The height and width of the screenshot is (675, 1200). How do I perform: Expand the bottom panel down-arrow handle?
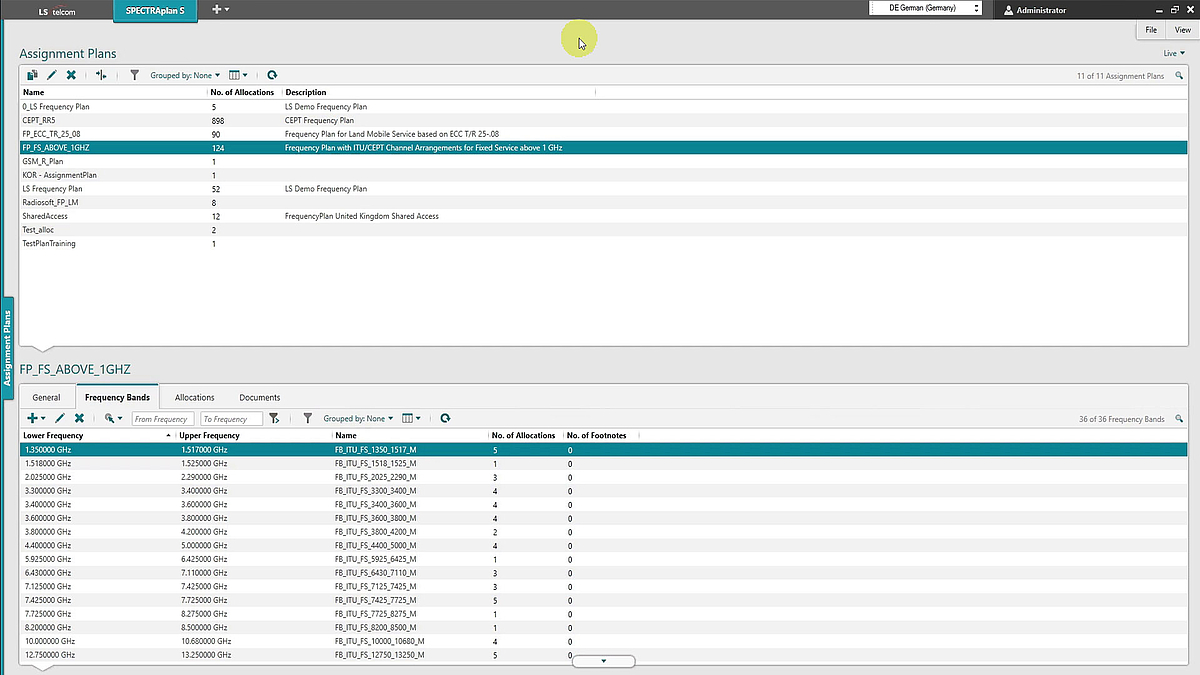pyautogui.click(x=603, y=661)
